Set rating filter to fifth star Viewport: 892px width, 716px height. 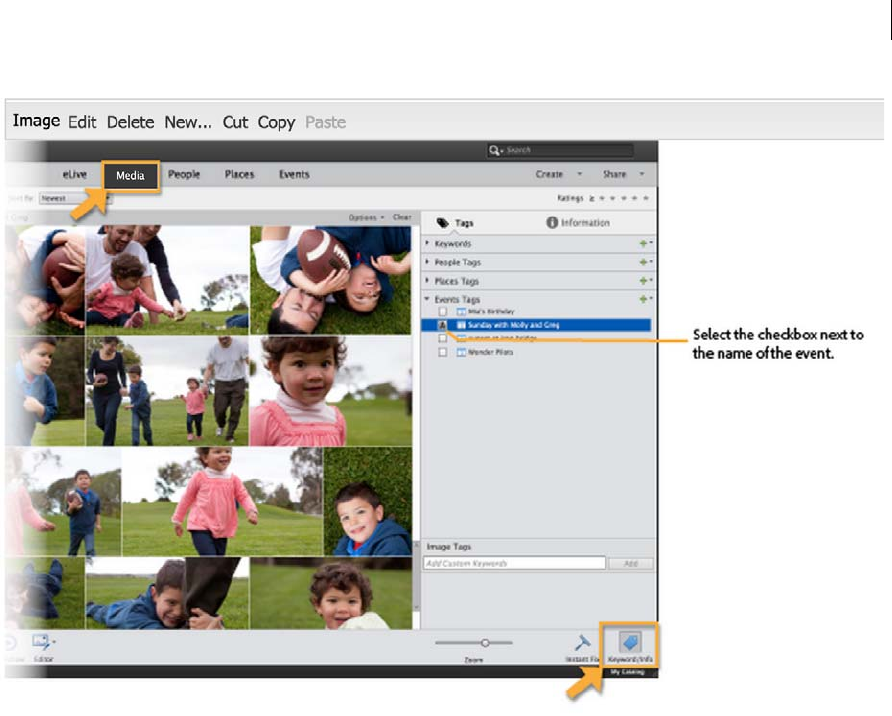click(646, 198)
